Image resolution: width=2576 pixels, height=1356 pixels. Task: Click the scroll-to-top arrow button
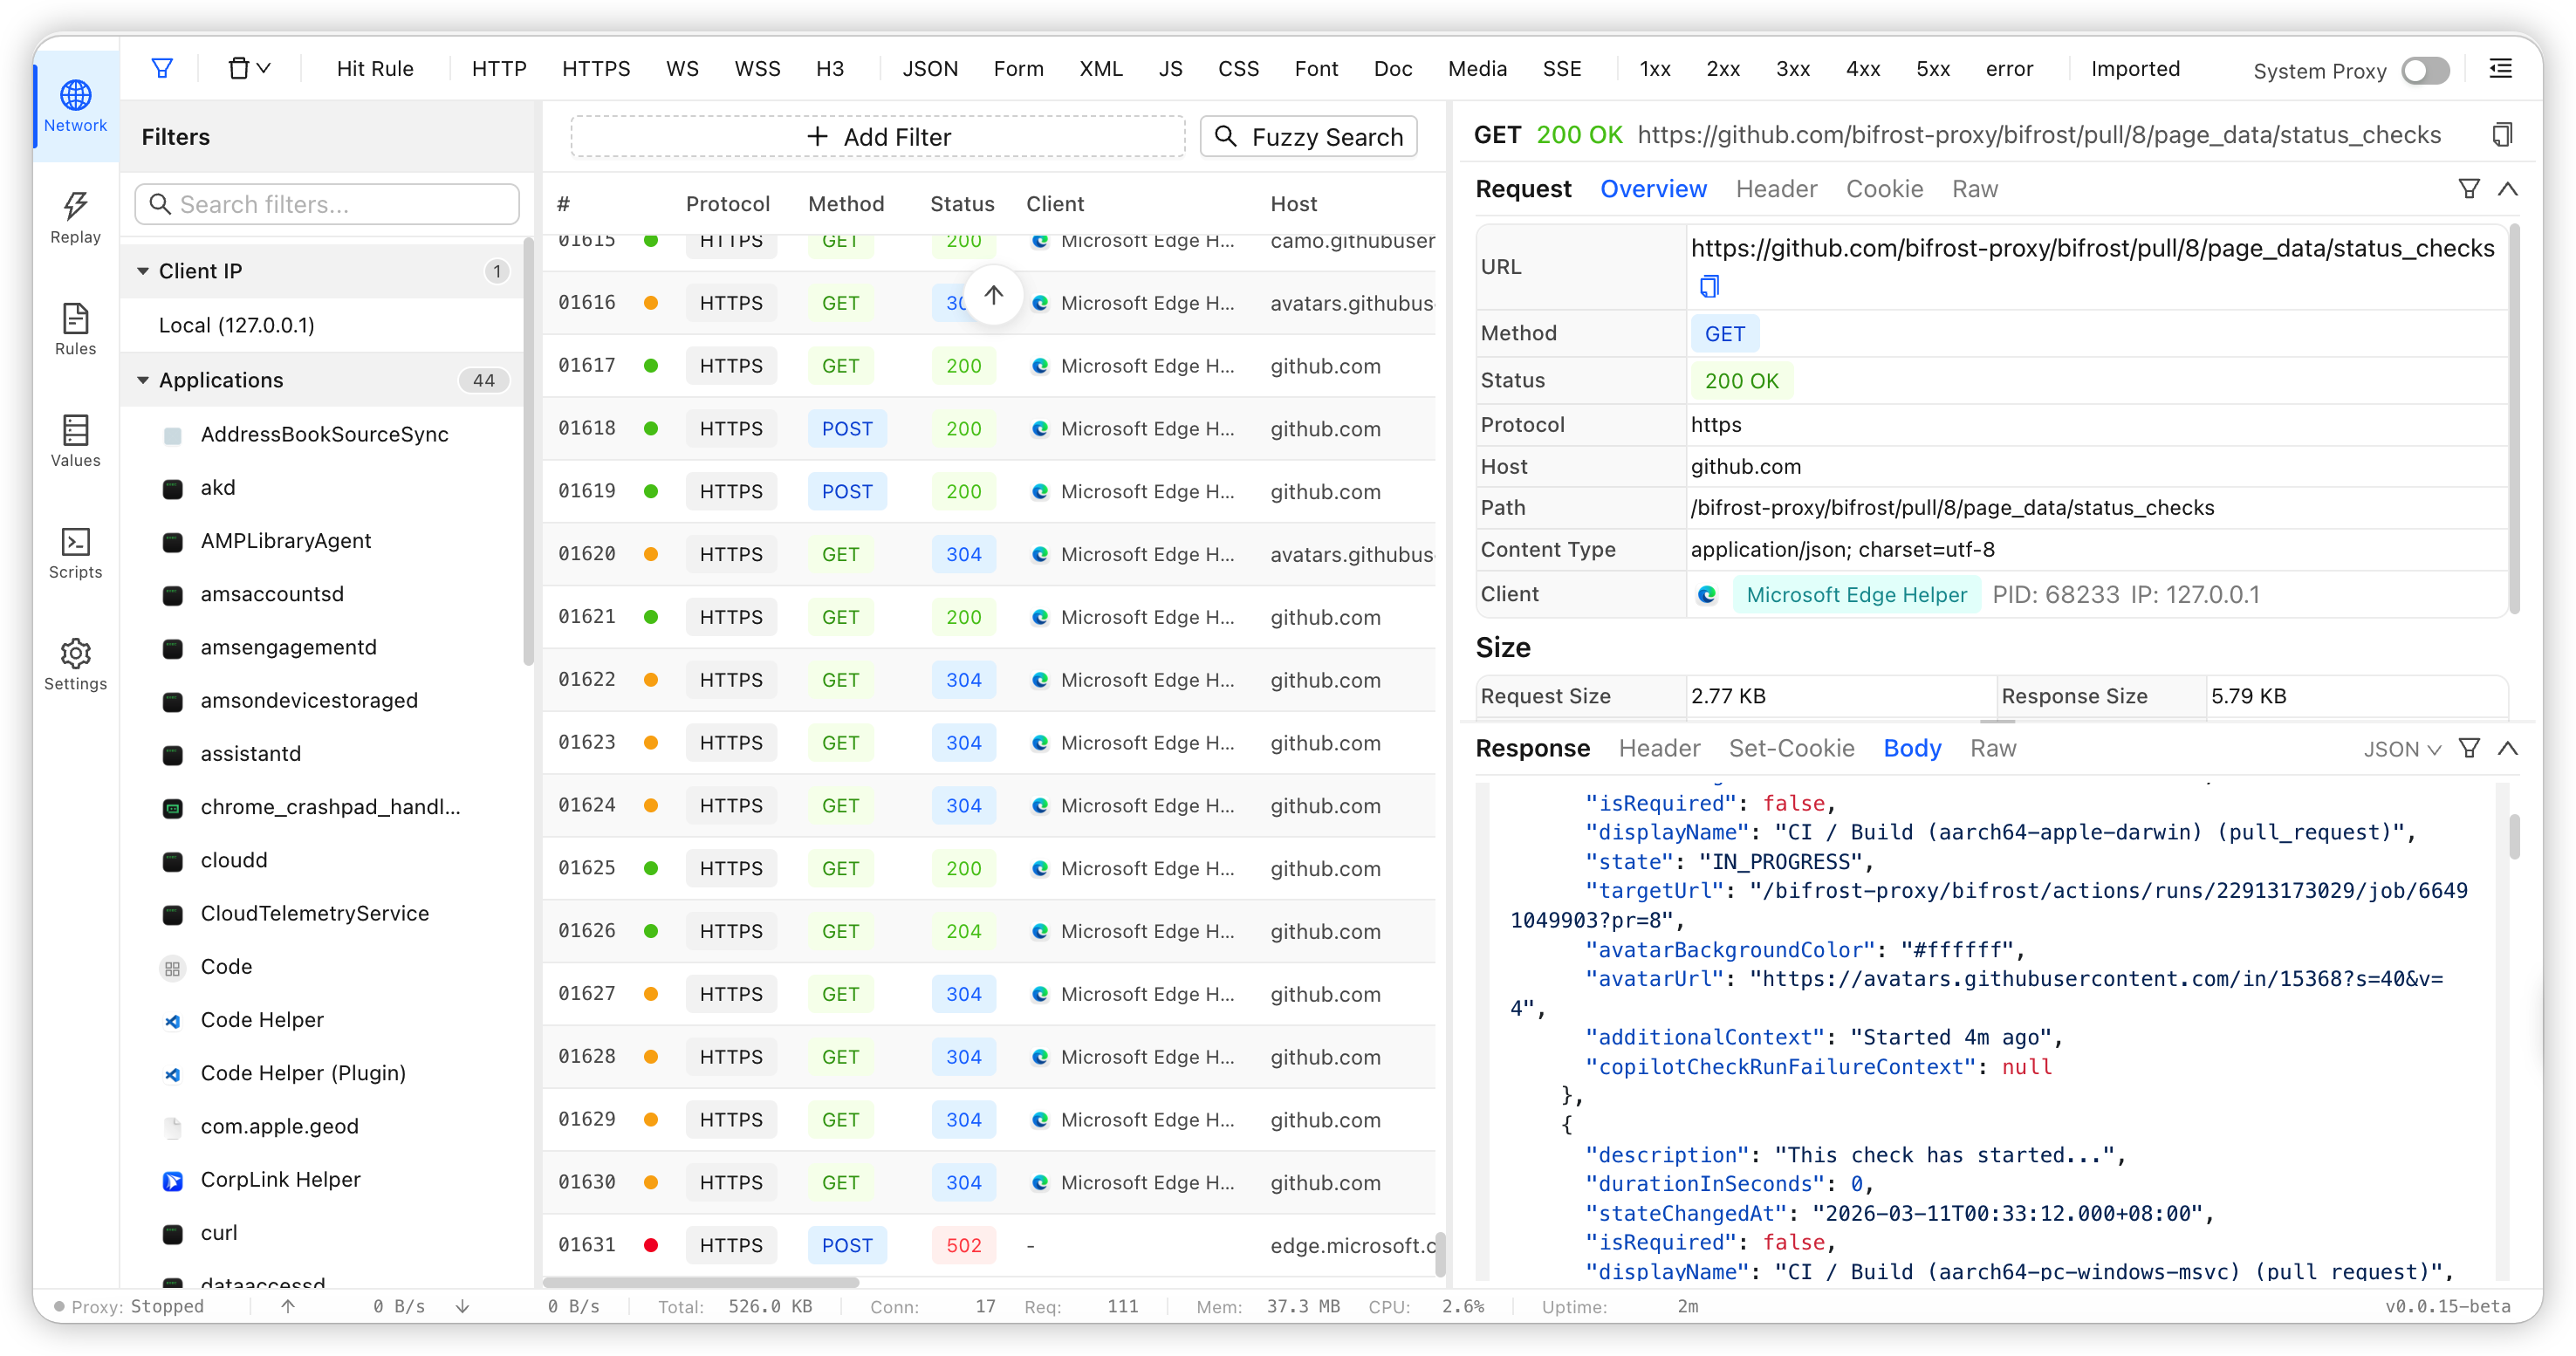(992, 295)
